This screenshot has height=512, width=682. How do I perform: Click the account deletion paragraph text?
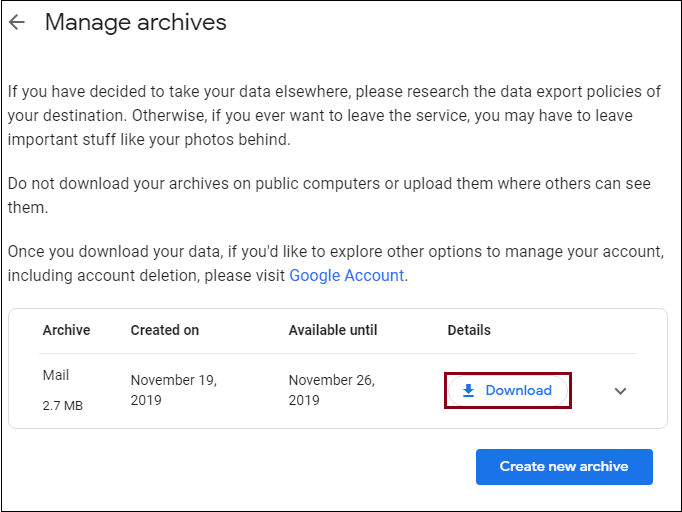tap(336, 264)
